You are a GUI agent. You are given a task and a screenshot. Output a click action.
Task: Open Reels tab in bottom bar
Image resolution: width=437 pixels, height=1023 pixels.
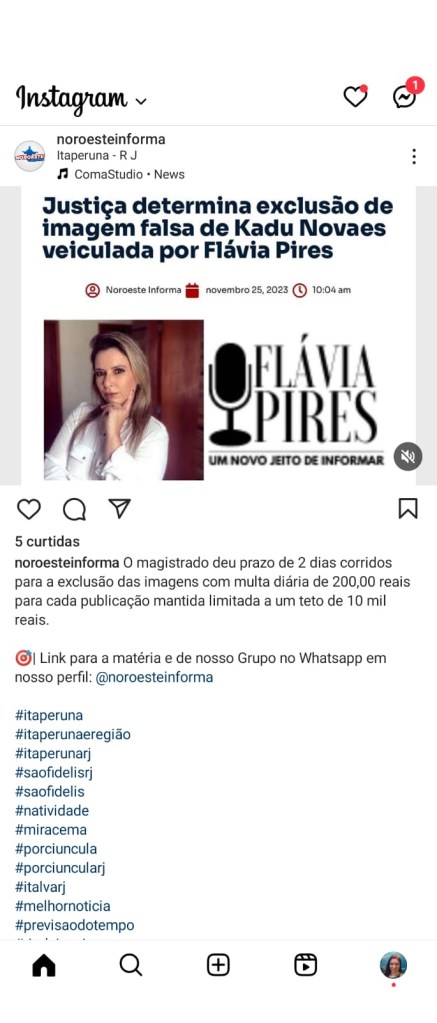(305, 965)
